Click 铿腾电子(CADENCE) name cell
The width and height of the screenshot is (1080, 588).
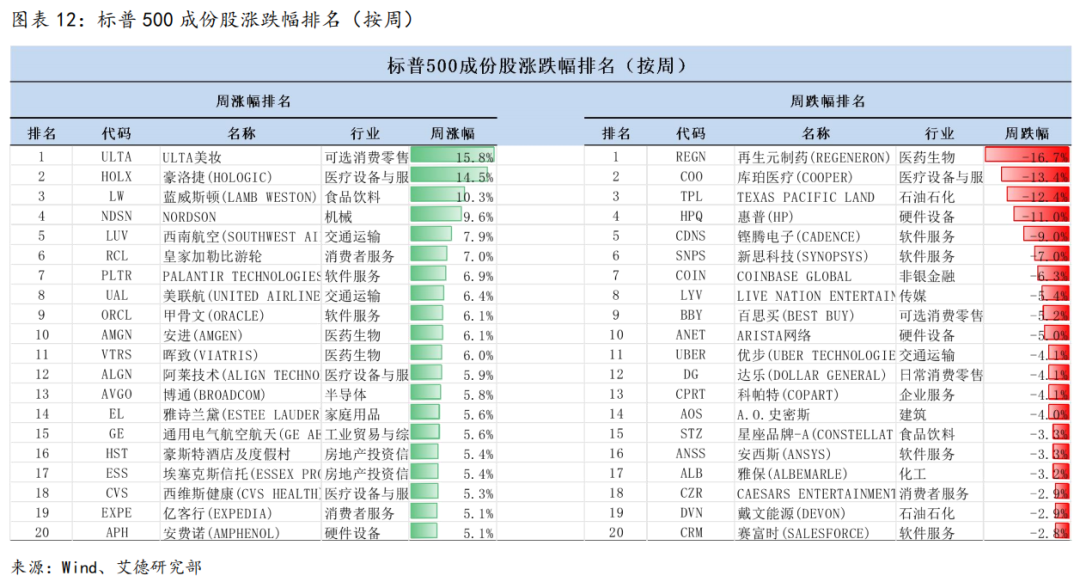click(798, 236)
